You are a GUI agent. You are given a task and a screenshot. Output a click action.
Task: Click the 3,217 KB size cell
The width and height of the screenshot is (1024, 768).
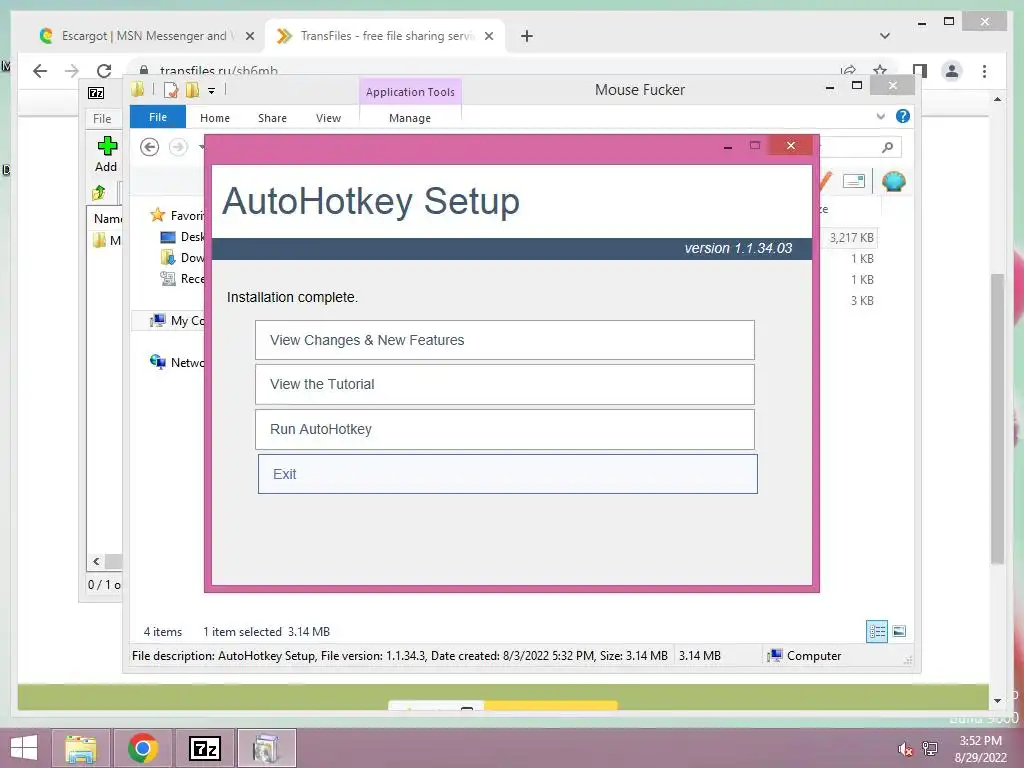pyautogui.click(x=851, y=238)
